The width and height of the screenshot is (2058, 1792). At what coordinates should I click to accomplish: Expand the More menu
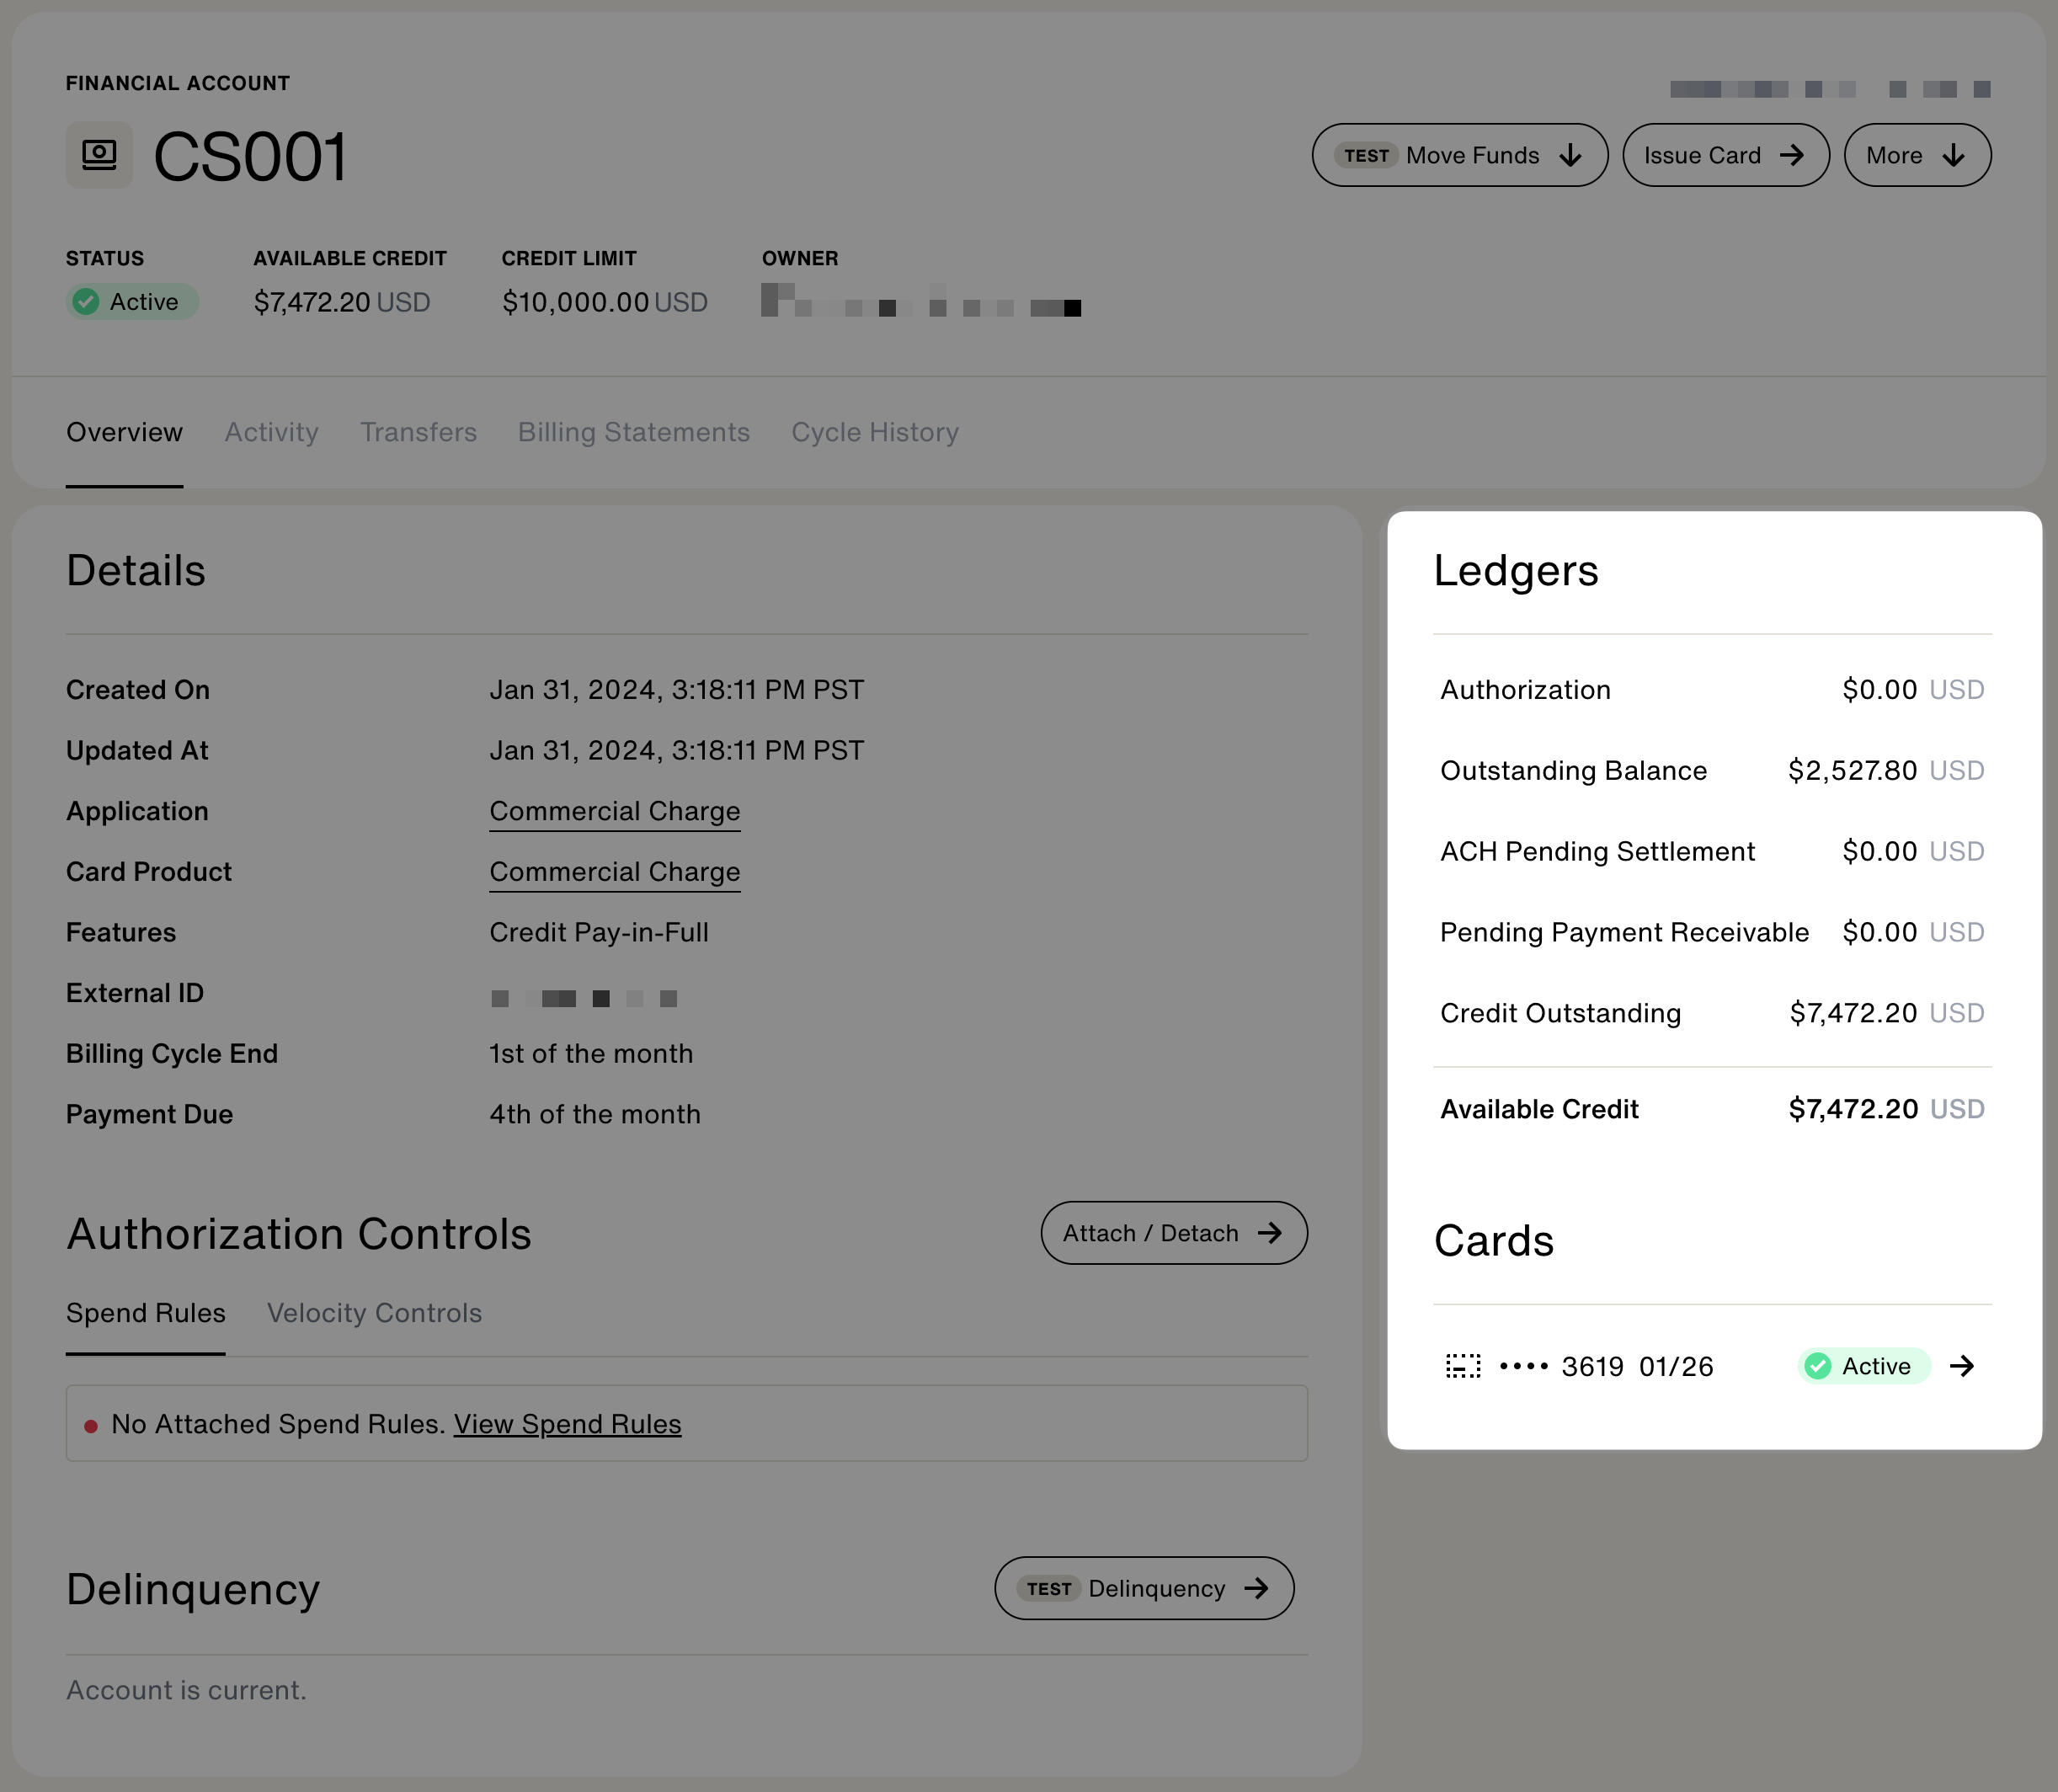pos(1916,155)
